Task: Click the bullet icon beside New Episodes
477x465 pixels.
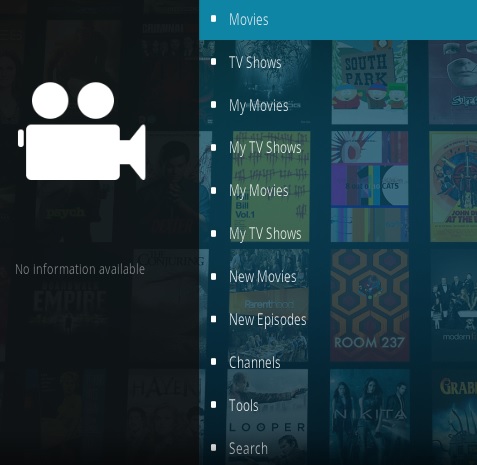Action: click(x=214, y=319)
